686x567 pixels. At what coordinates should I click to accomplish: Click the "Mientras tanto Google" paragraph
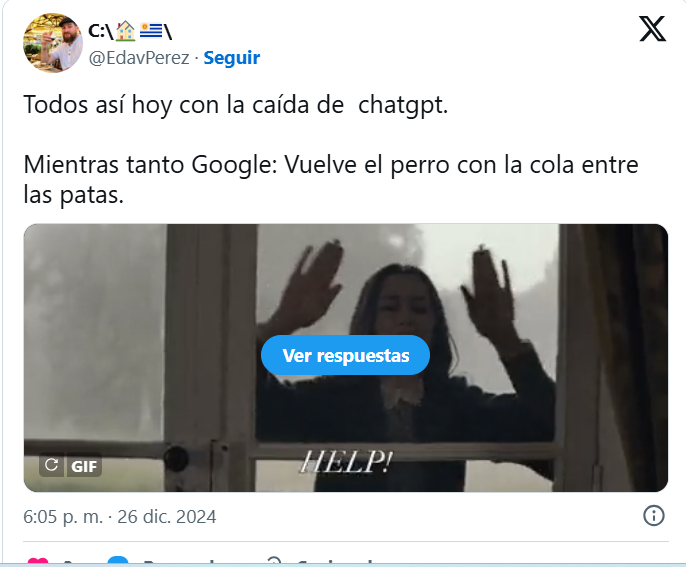click(331, 179)
